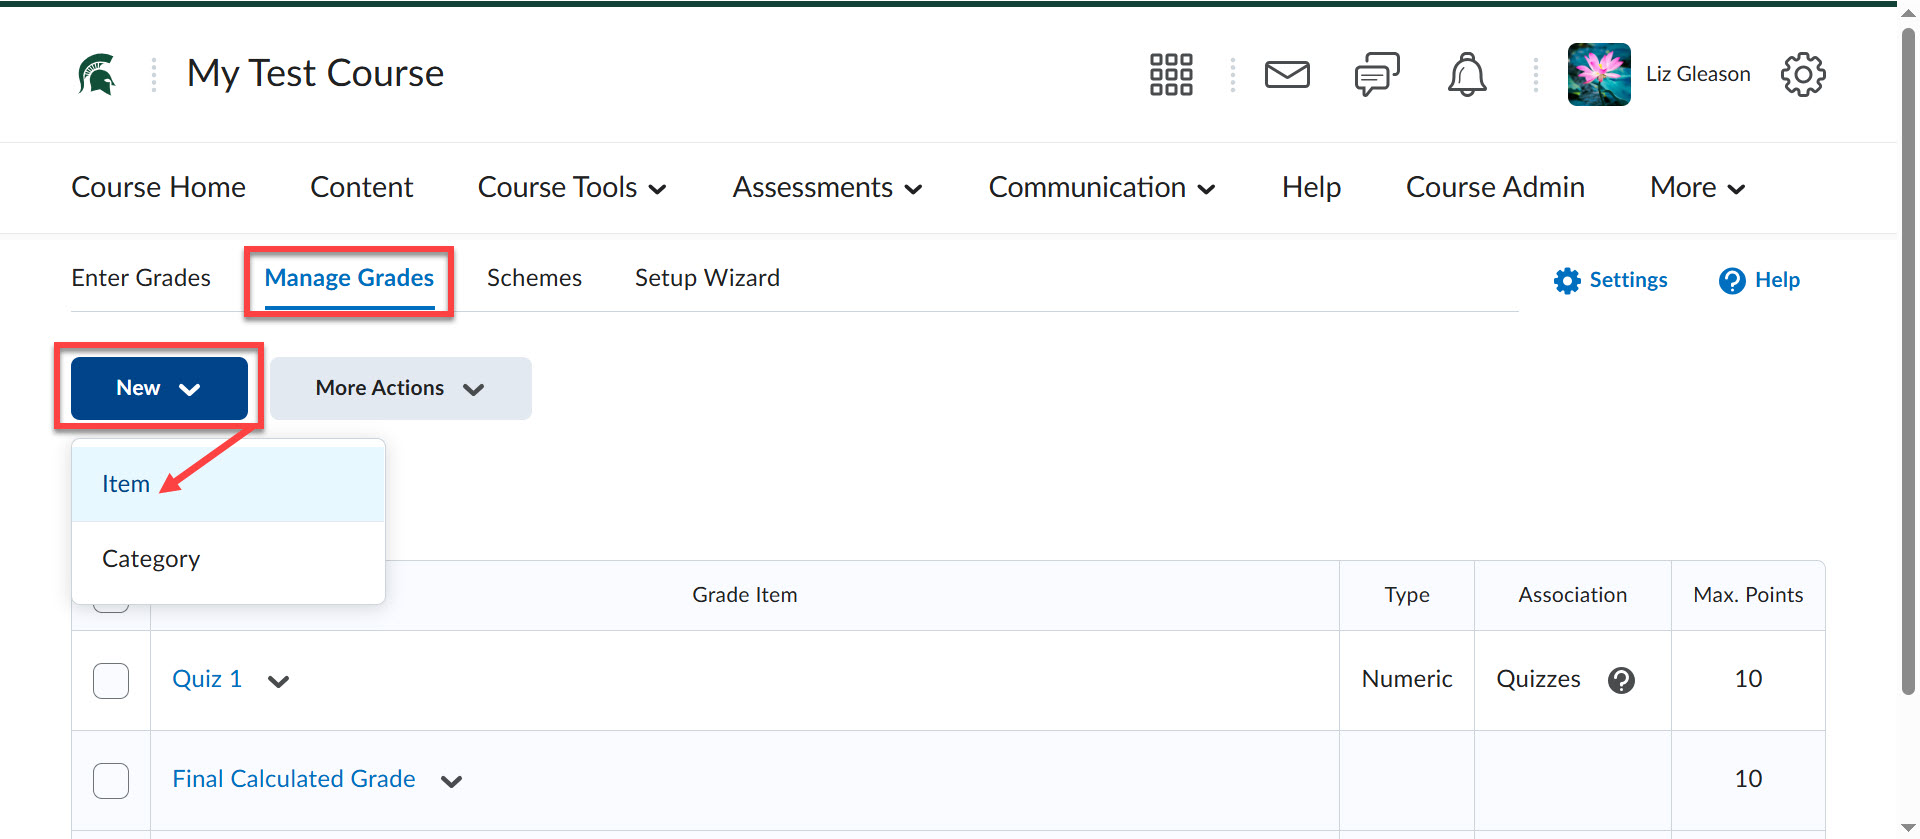This screenshot has height=839, width=1920.
Task: Open the grades Help link
Action: 1759,280
